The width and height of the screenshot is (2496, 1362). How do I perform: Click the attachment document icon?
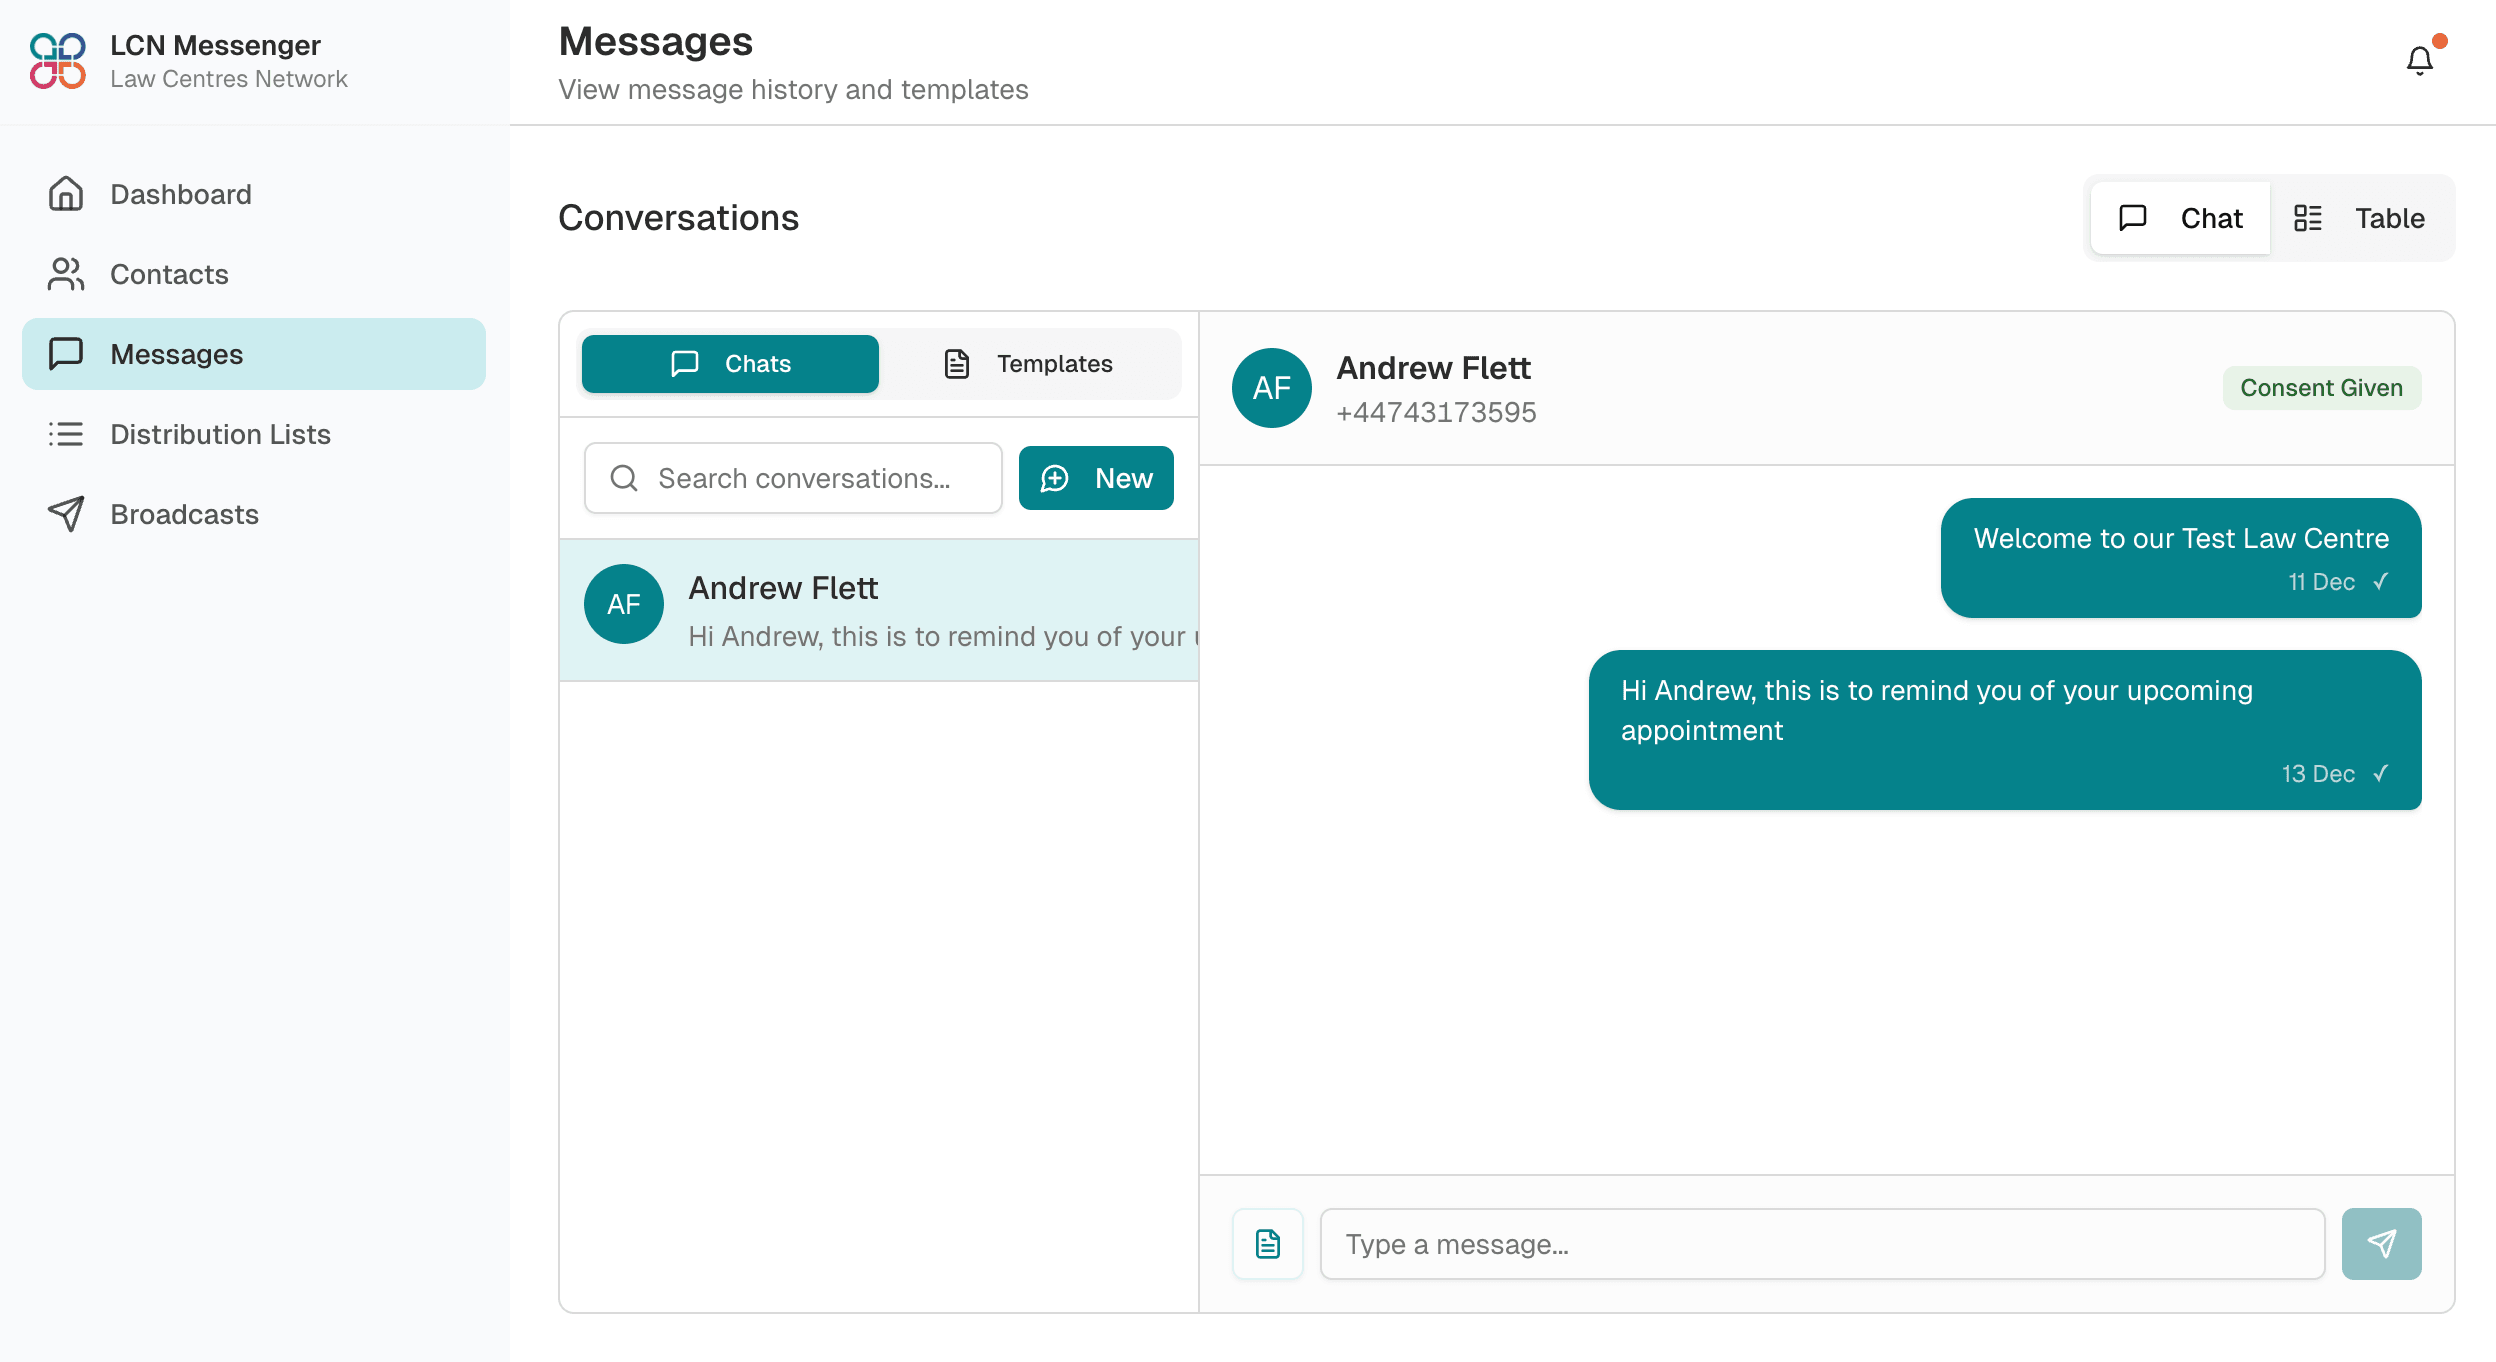point(1267,1243)
